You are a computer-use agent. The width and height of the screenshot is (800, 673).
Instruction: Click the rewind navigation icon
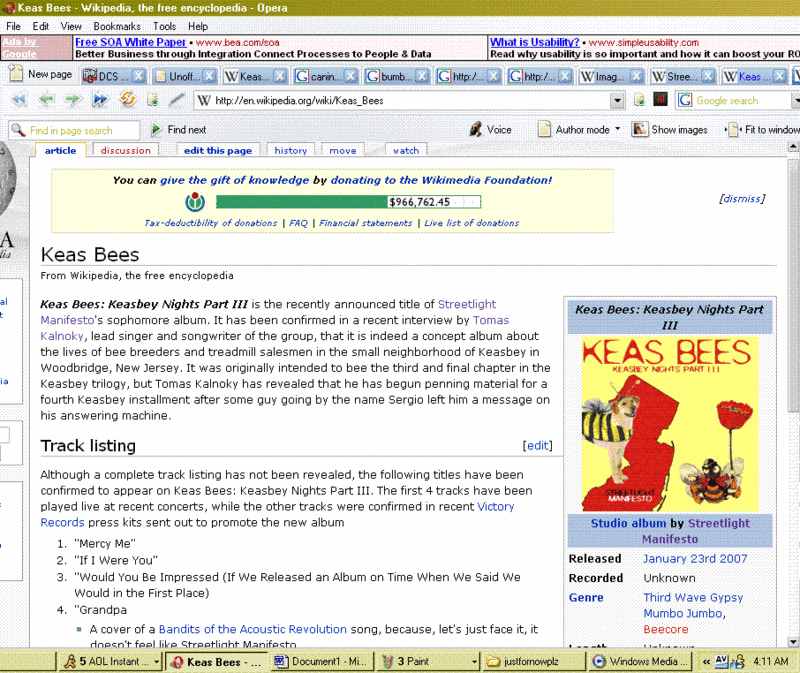[x=19, y=99]
